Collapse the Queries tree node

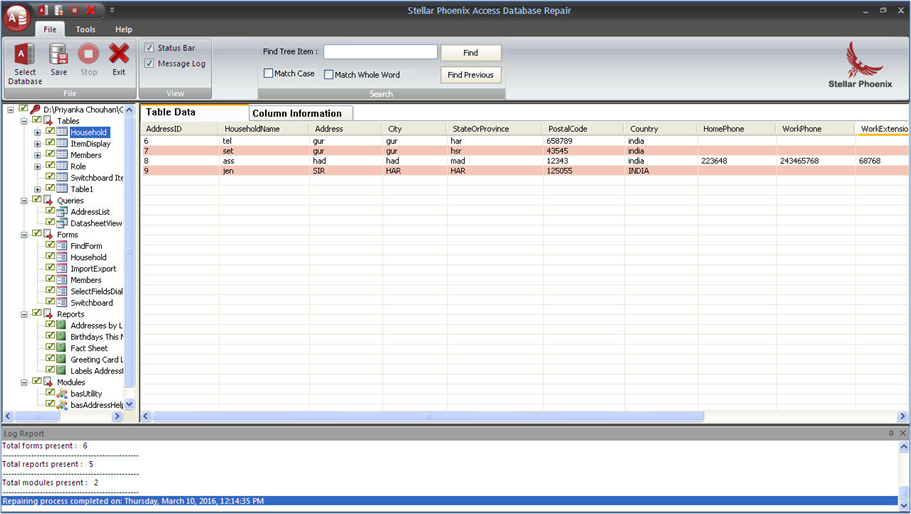(x=24, y=201)
